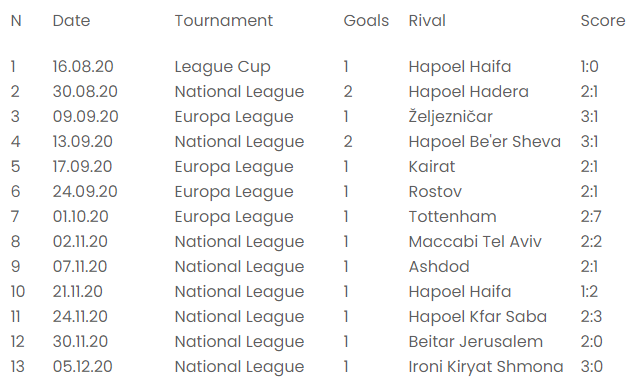Click Hapoel Kfar Saba rival name
This screenshot has width=644, height=387.
(478, 317)
